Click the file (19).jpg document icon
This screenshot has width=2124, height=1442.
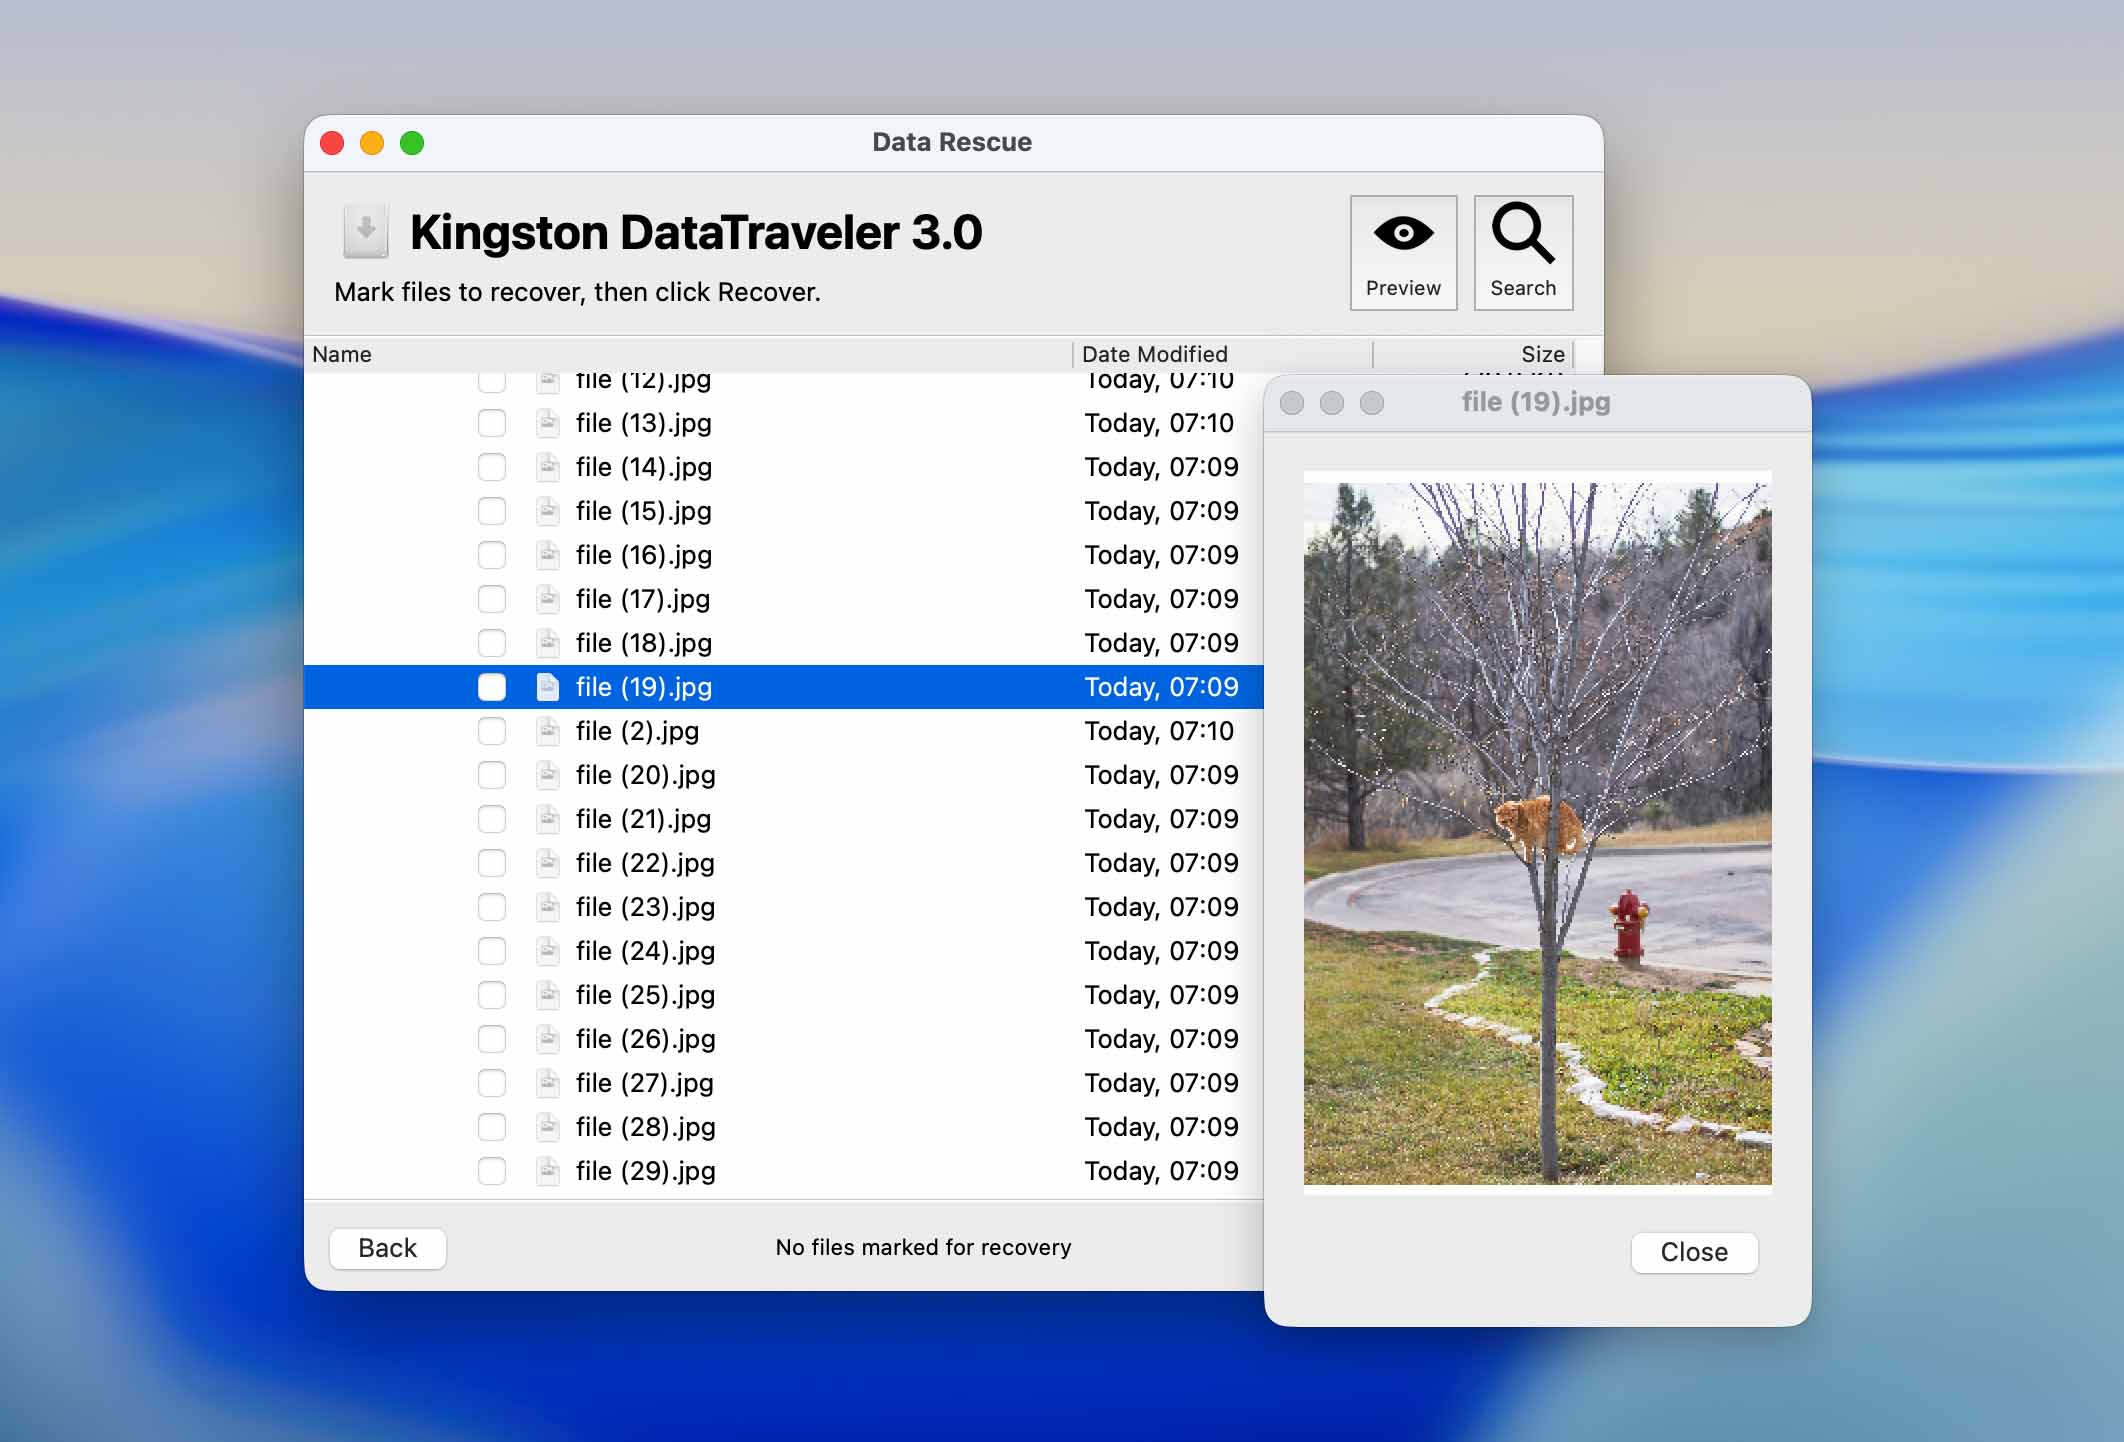(547, 687)
